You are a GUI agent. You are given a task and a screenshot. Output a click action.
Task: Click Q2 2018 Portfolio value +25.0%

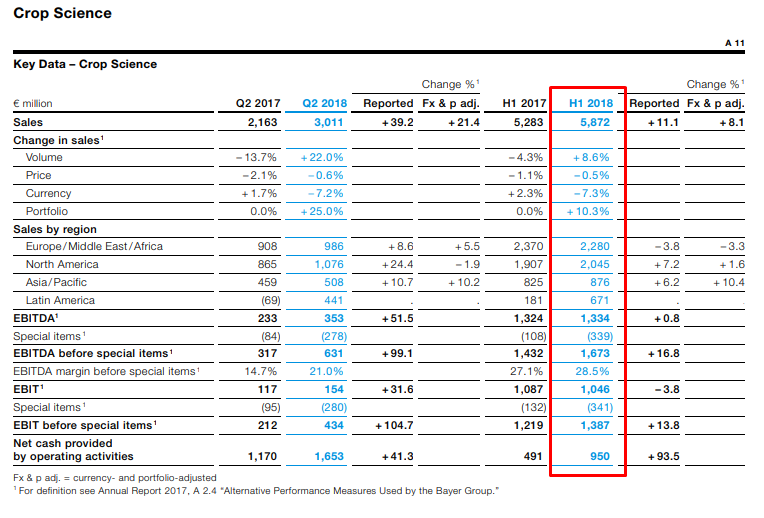coord(322,211)
